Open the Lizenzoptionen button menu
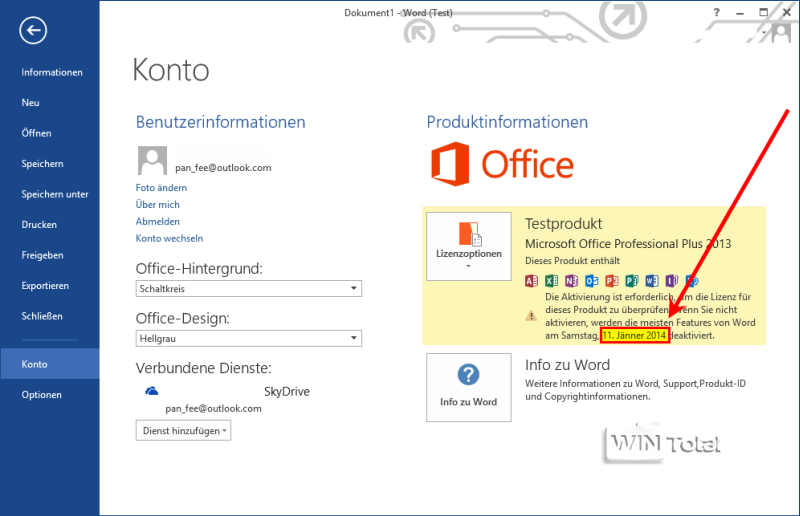The width and height of the screenshot is (800, 516). (x=469, y=247)
